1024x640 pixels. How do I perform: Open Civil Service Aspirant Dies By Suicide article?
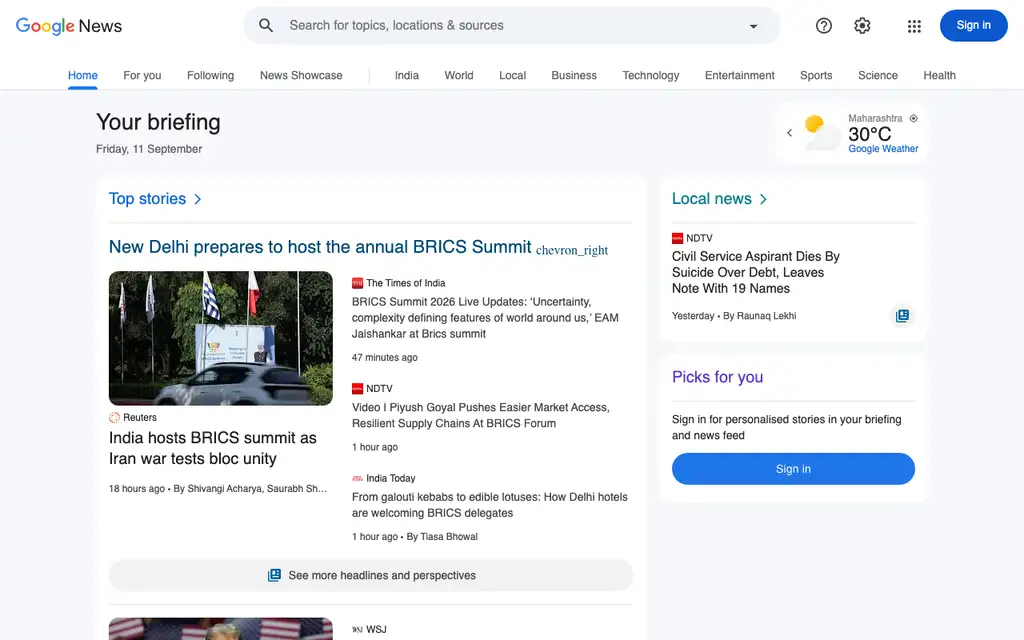point(756,272)
